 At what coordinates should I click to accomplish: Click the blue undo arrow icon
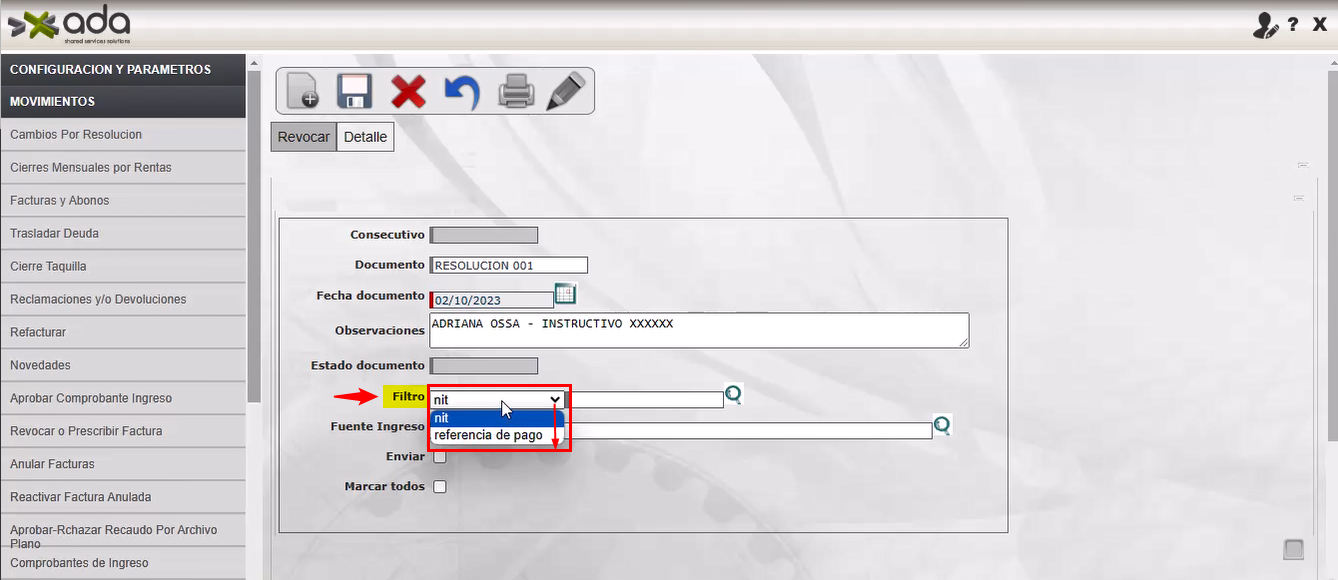point(462,92)
